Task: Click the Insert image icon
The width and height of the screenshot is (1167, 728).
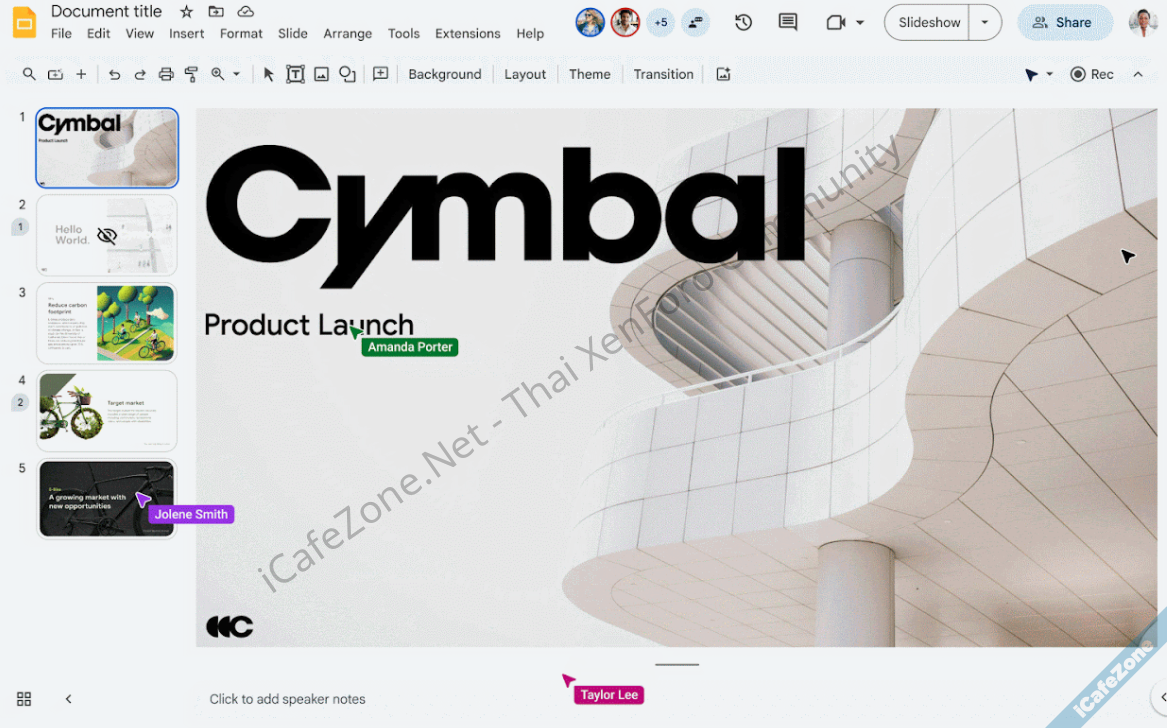Action: (x=321, y=74)
